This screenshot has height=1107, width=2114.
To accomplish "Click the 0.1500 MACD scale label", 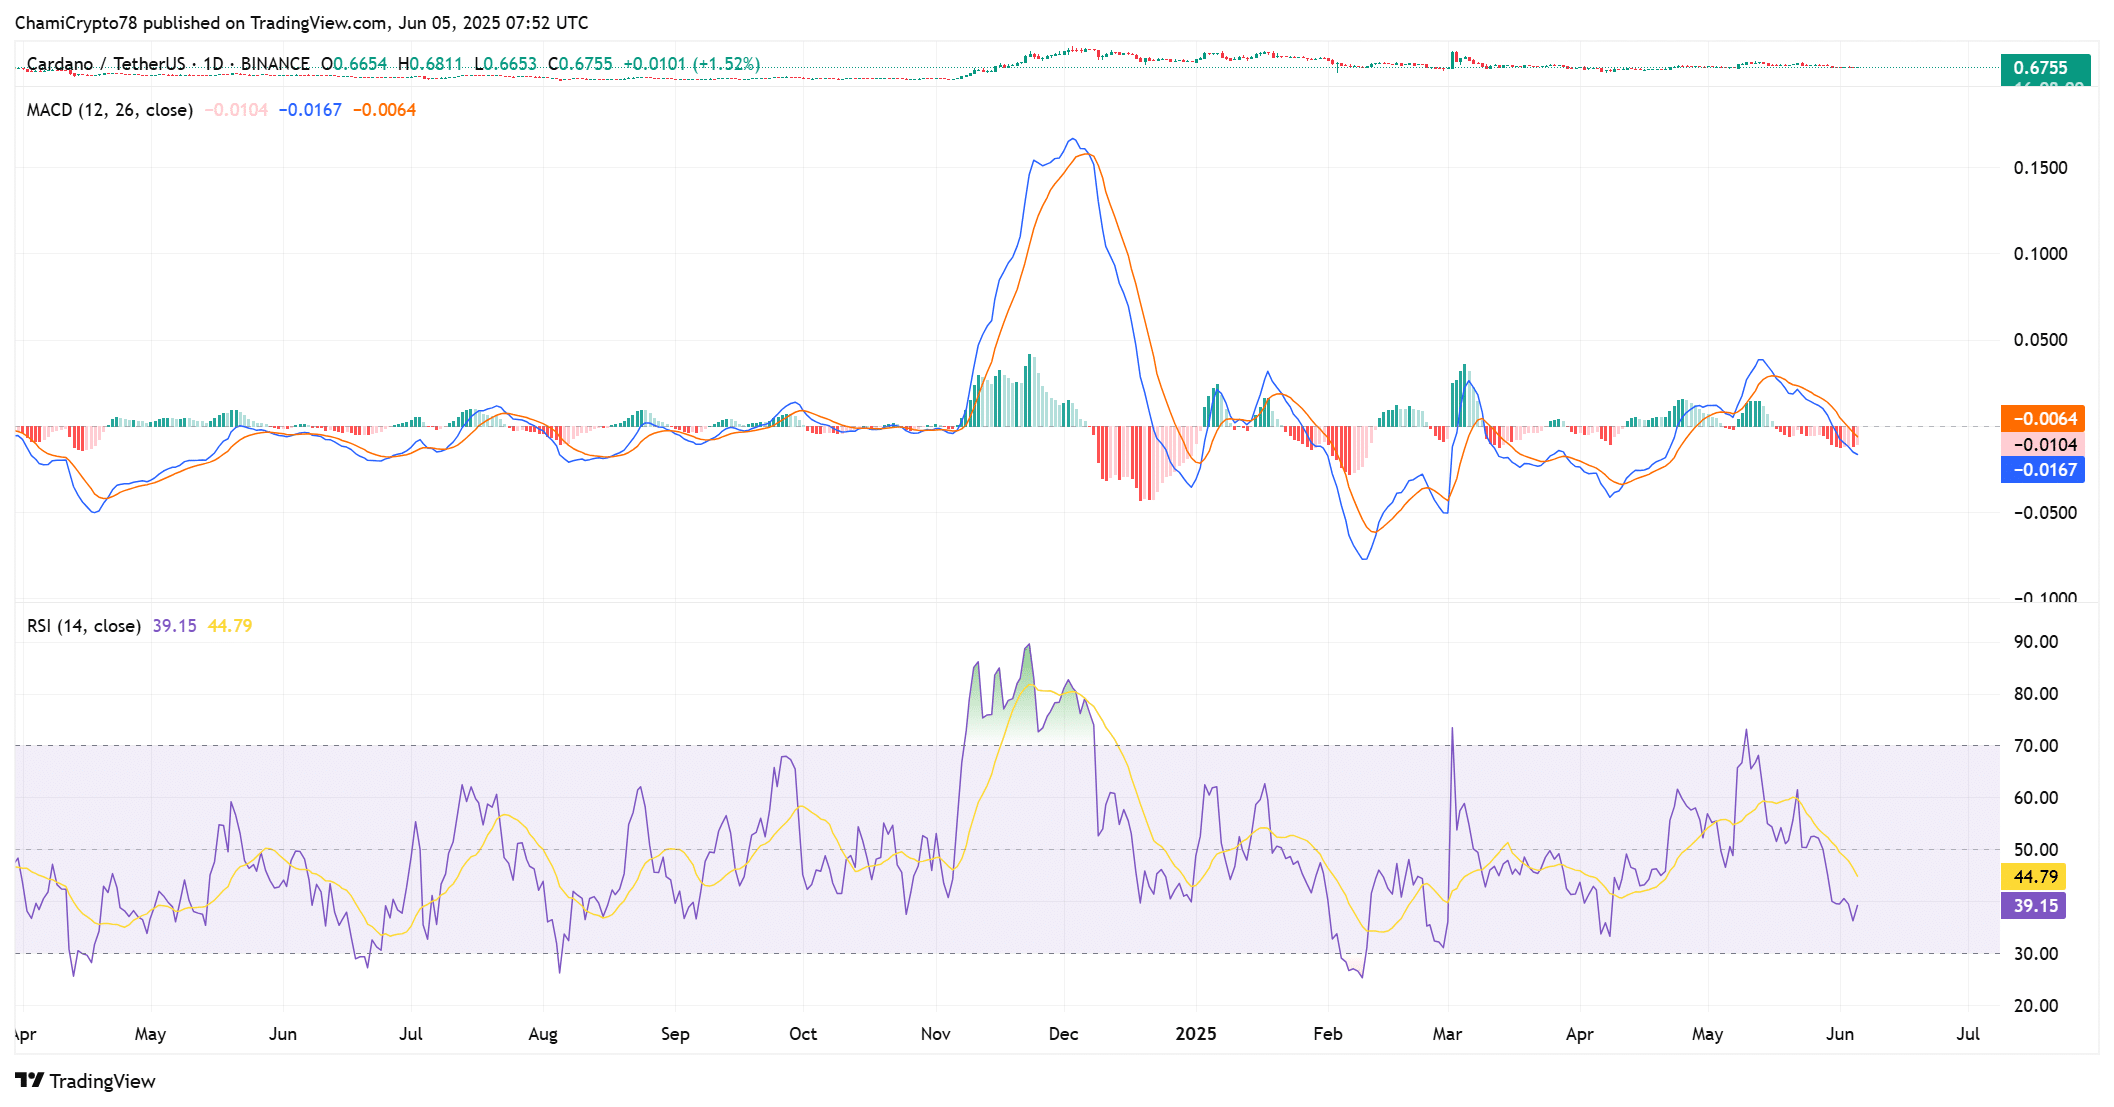I will (2040, 168).
